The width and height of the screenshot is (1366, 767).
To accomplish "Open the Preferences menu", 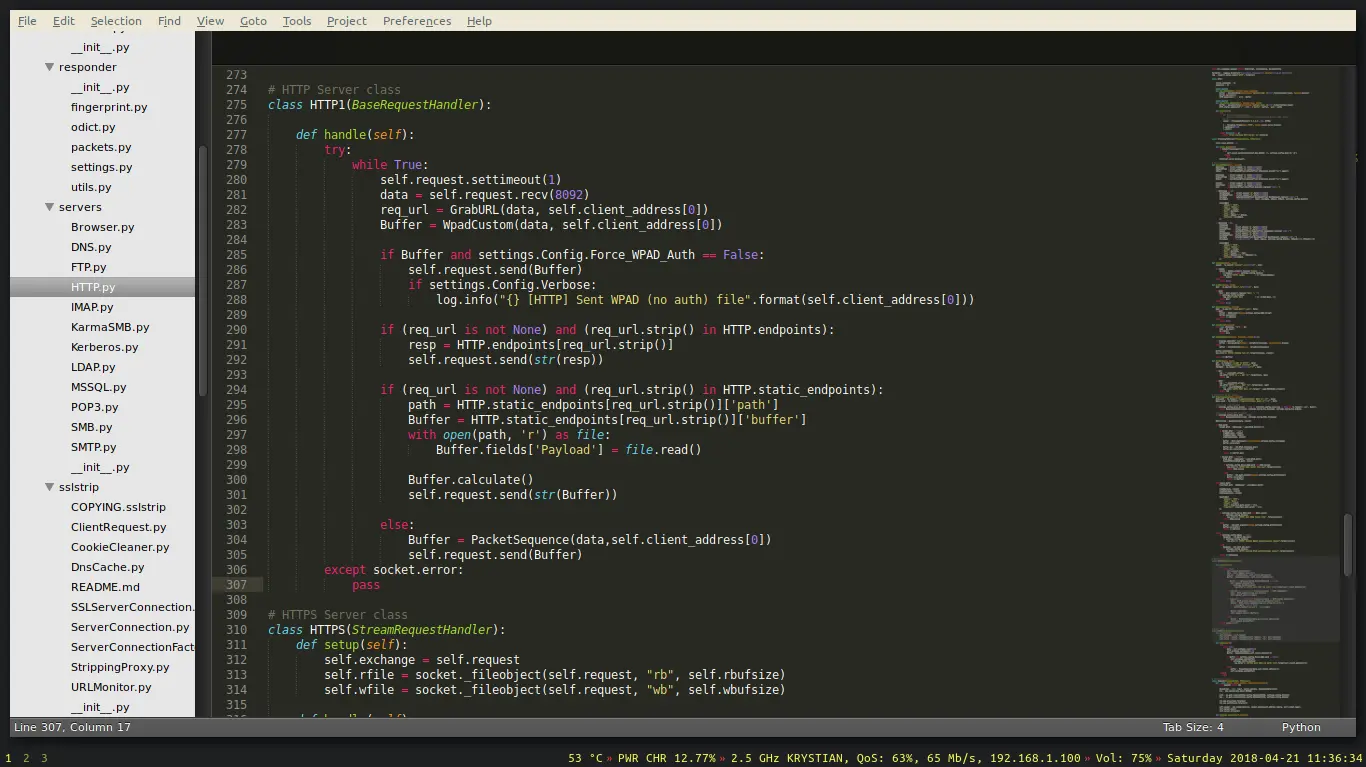I will click(x=416, y=20).
